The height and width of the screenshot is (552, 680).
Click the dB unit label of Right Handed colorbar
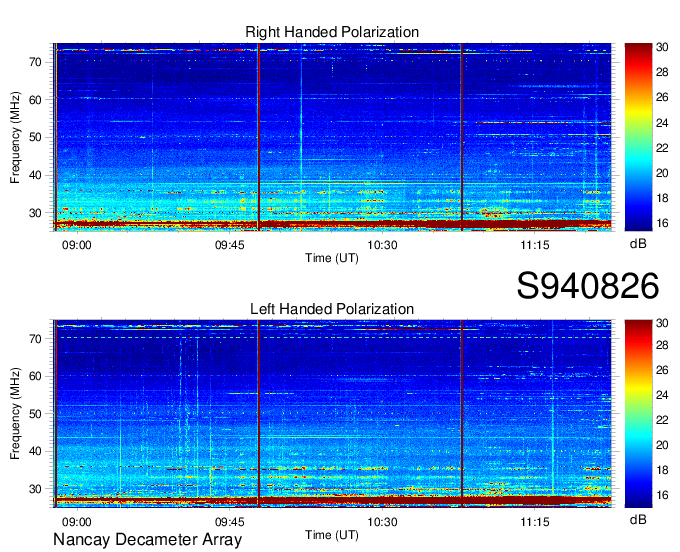pyautogui.click(x=638, y=244)
